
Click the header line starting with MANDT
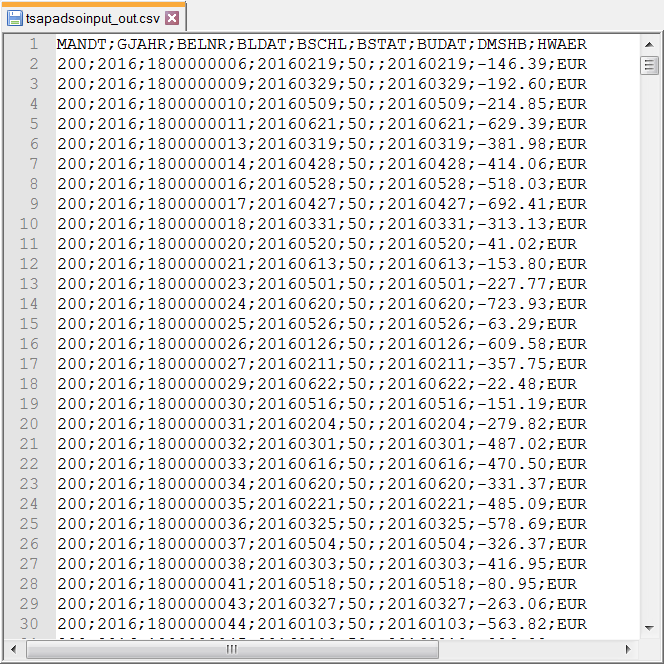pyautogui.click(x=322, y=44)
